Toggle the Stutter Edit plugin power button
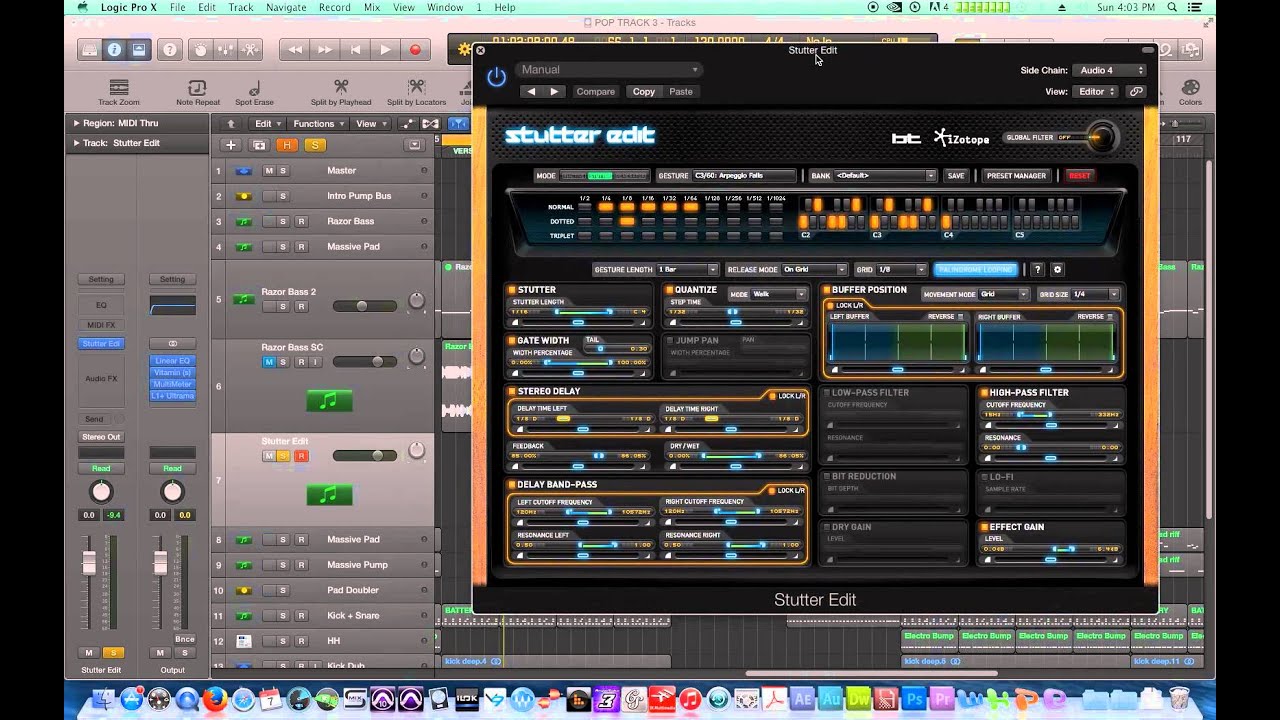 click(496, 78)
